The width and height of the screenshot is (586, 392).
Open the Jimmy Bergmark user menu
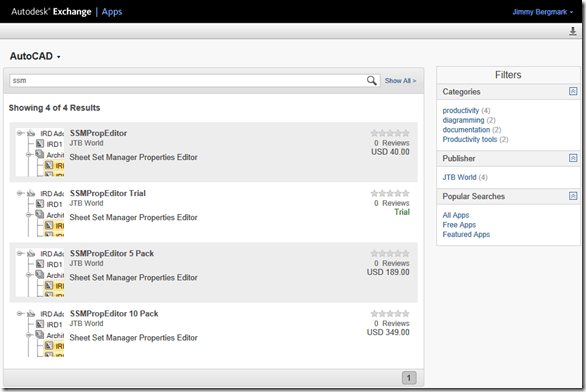coord(542,12)
